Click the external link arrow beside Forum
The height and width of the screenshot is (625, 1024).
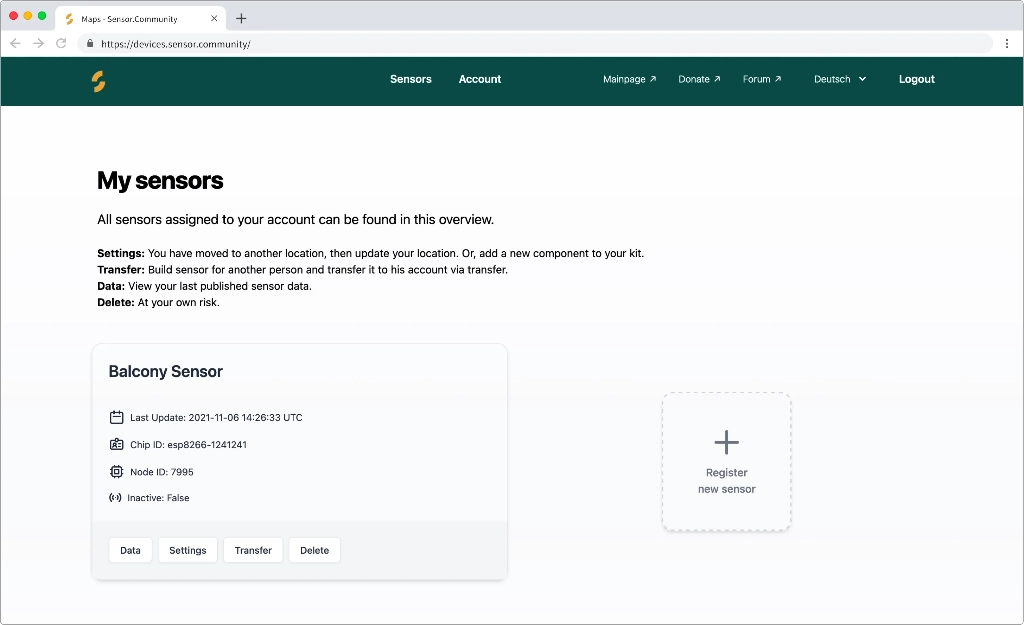(778, 78)
